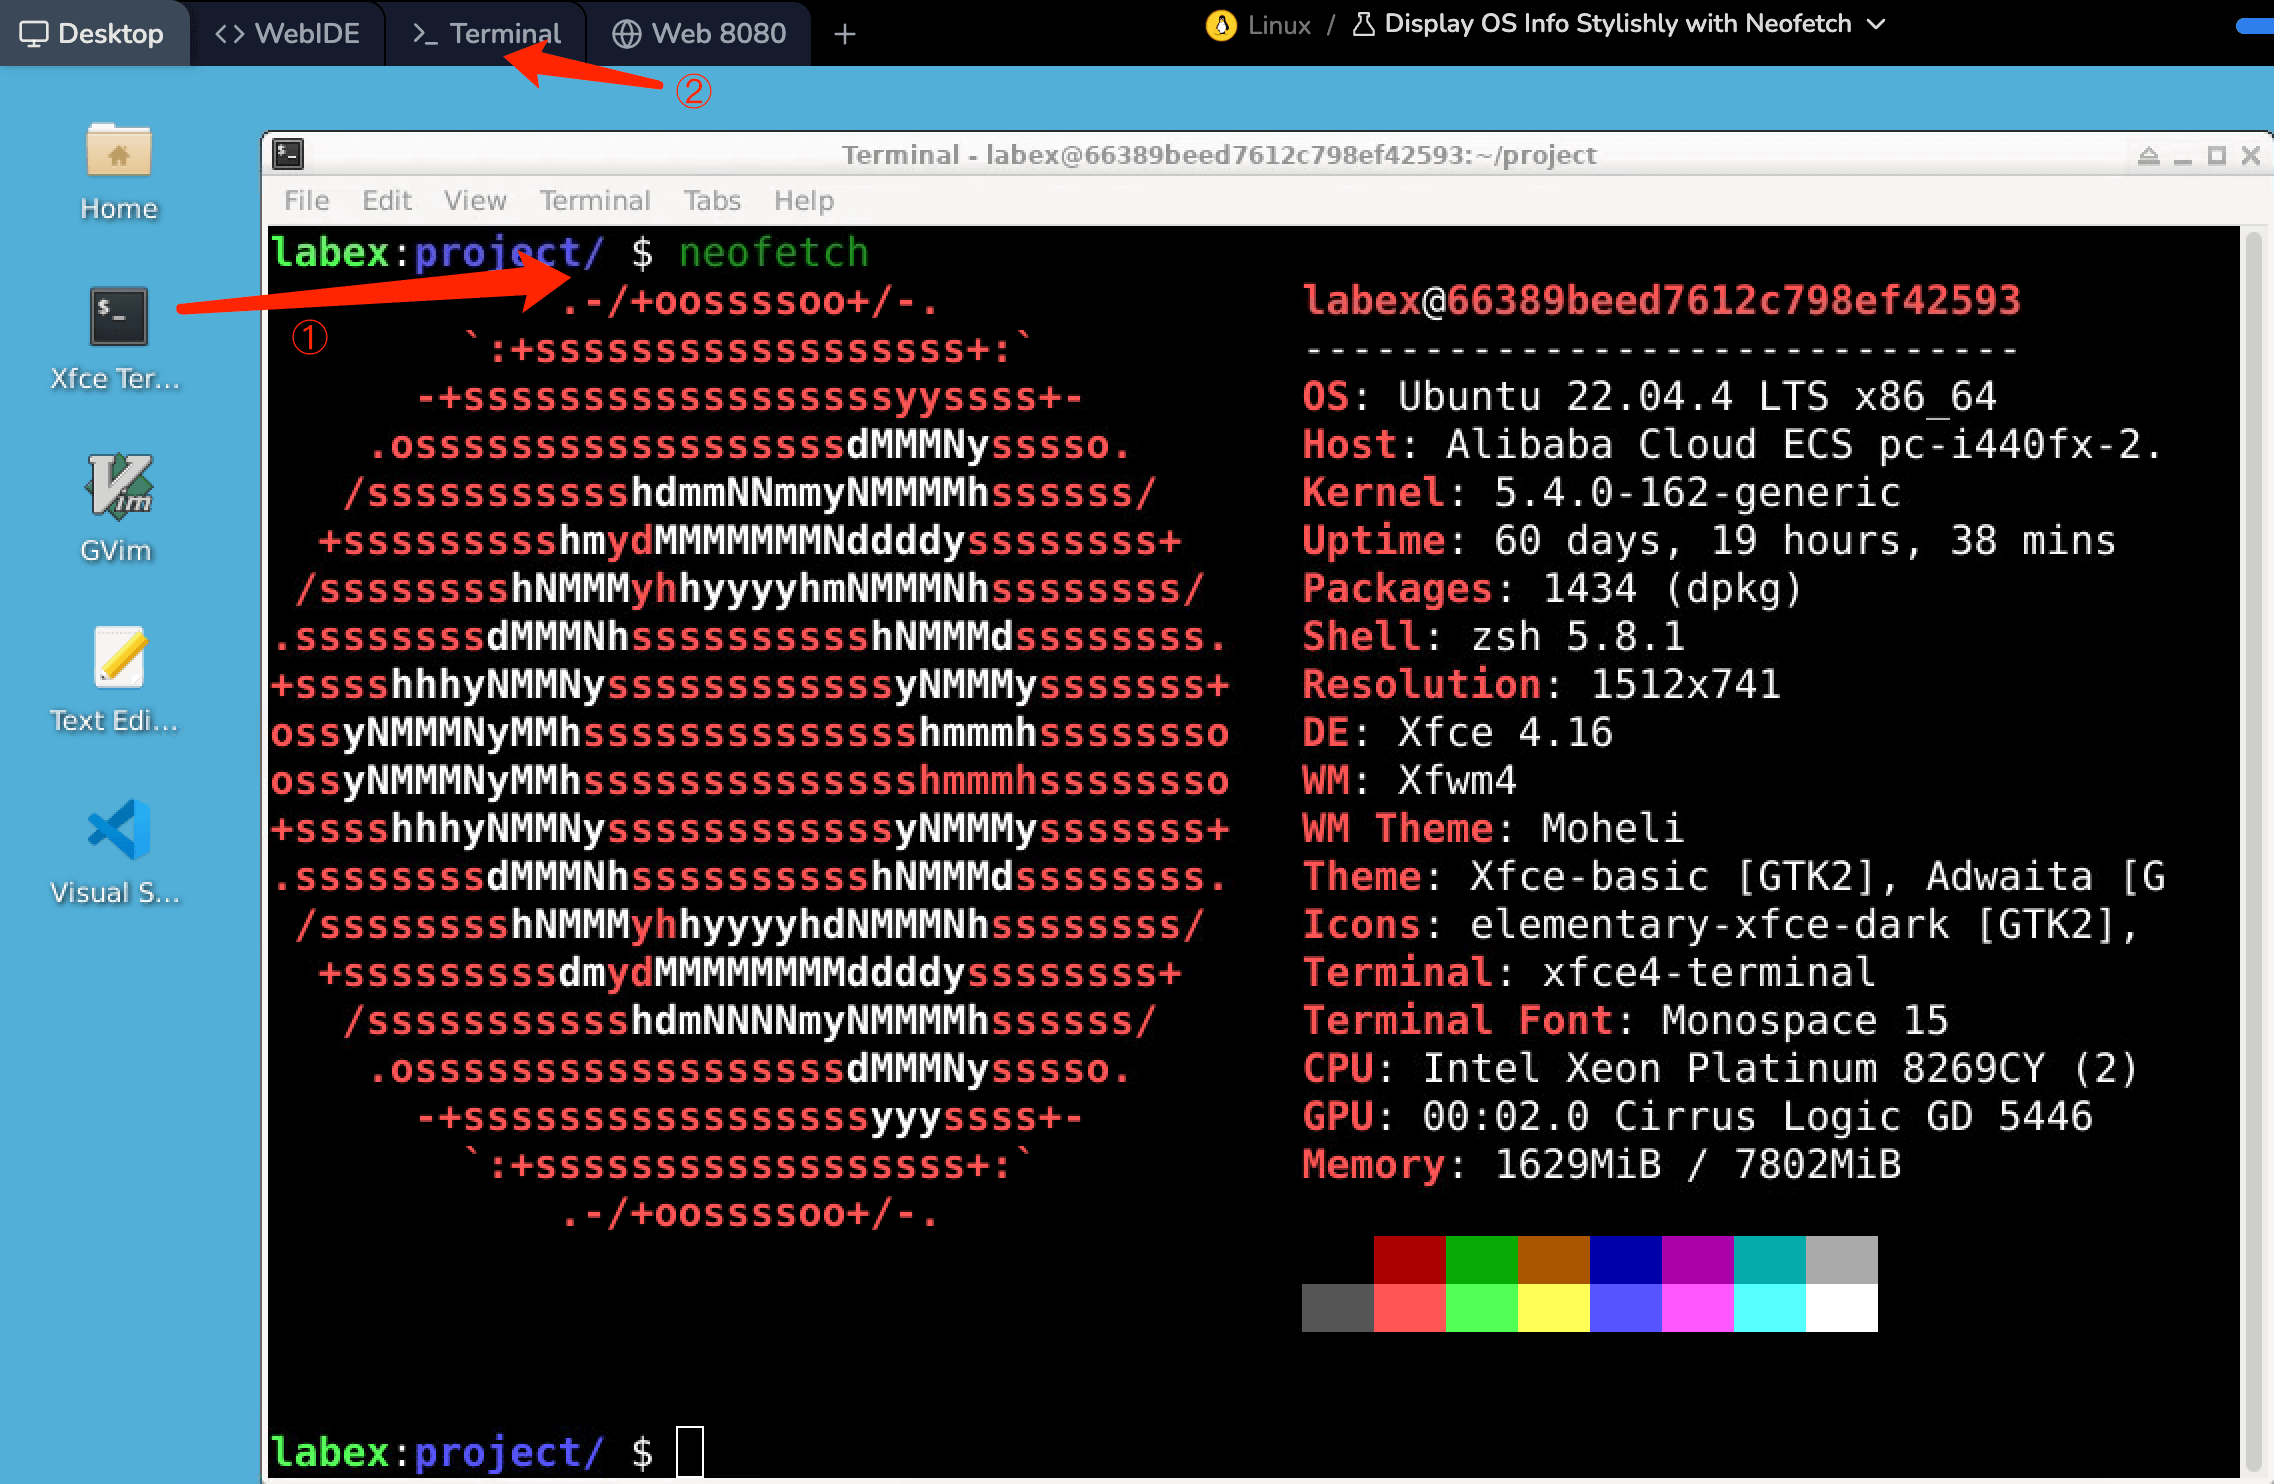Click the dark blue color block
2274x1484 pixels.
tap(1625, 1260)
